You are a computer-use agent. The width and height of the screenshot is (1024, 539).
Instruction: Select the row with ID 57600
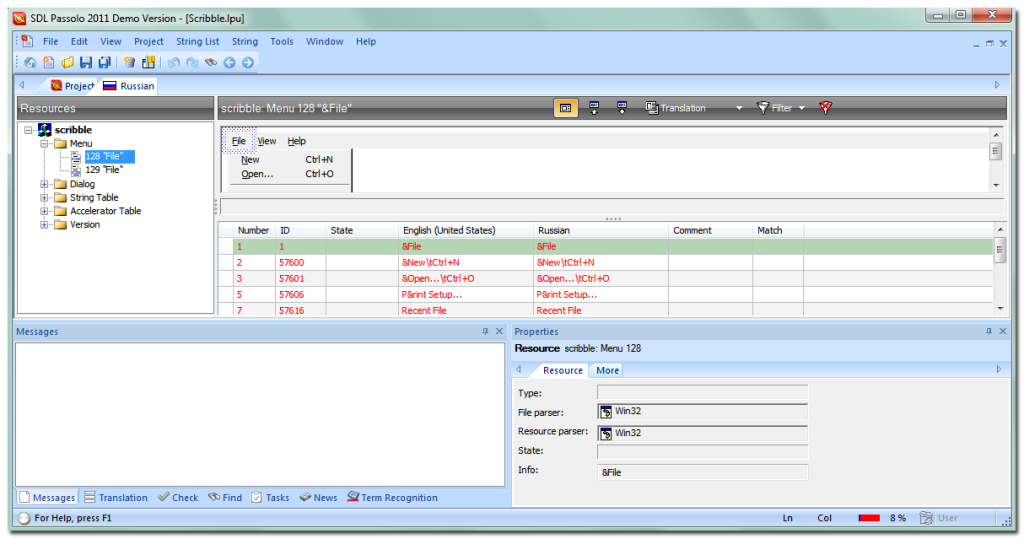(606, 263)
